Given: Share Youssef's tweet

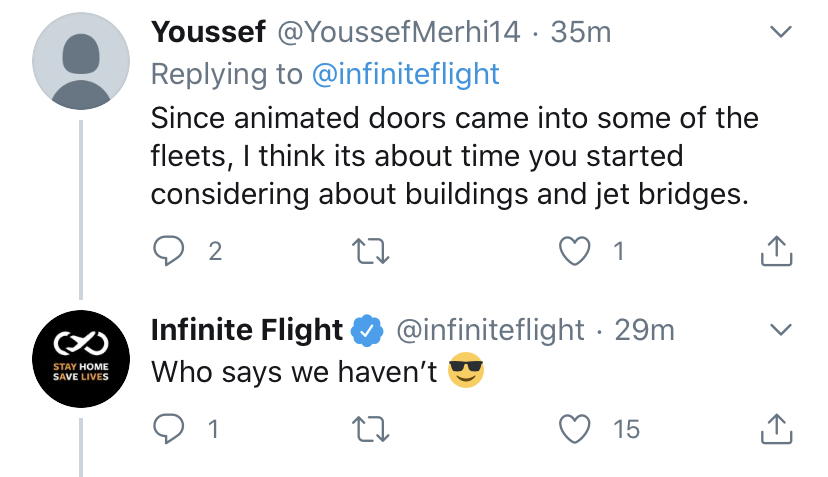Looking at the screenshot, I should [777, 252].
